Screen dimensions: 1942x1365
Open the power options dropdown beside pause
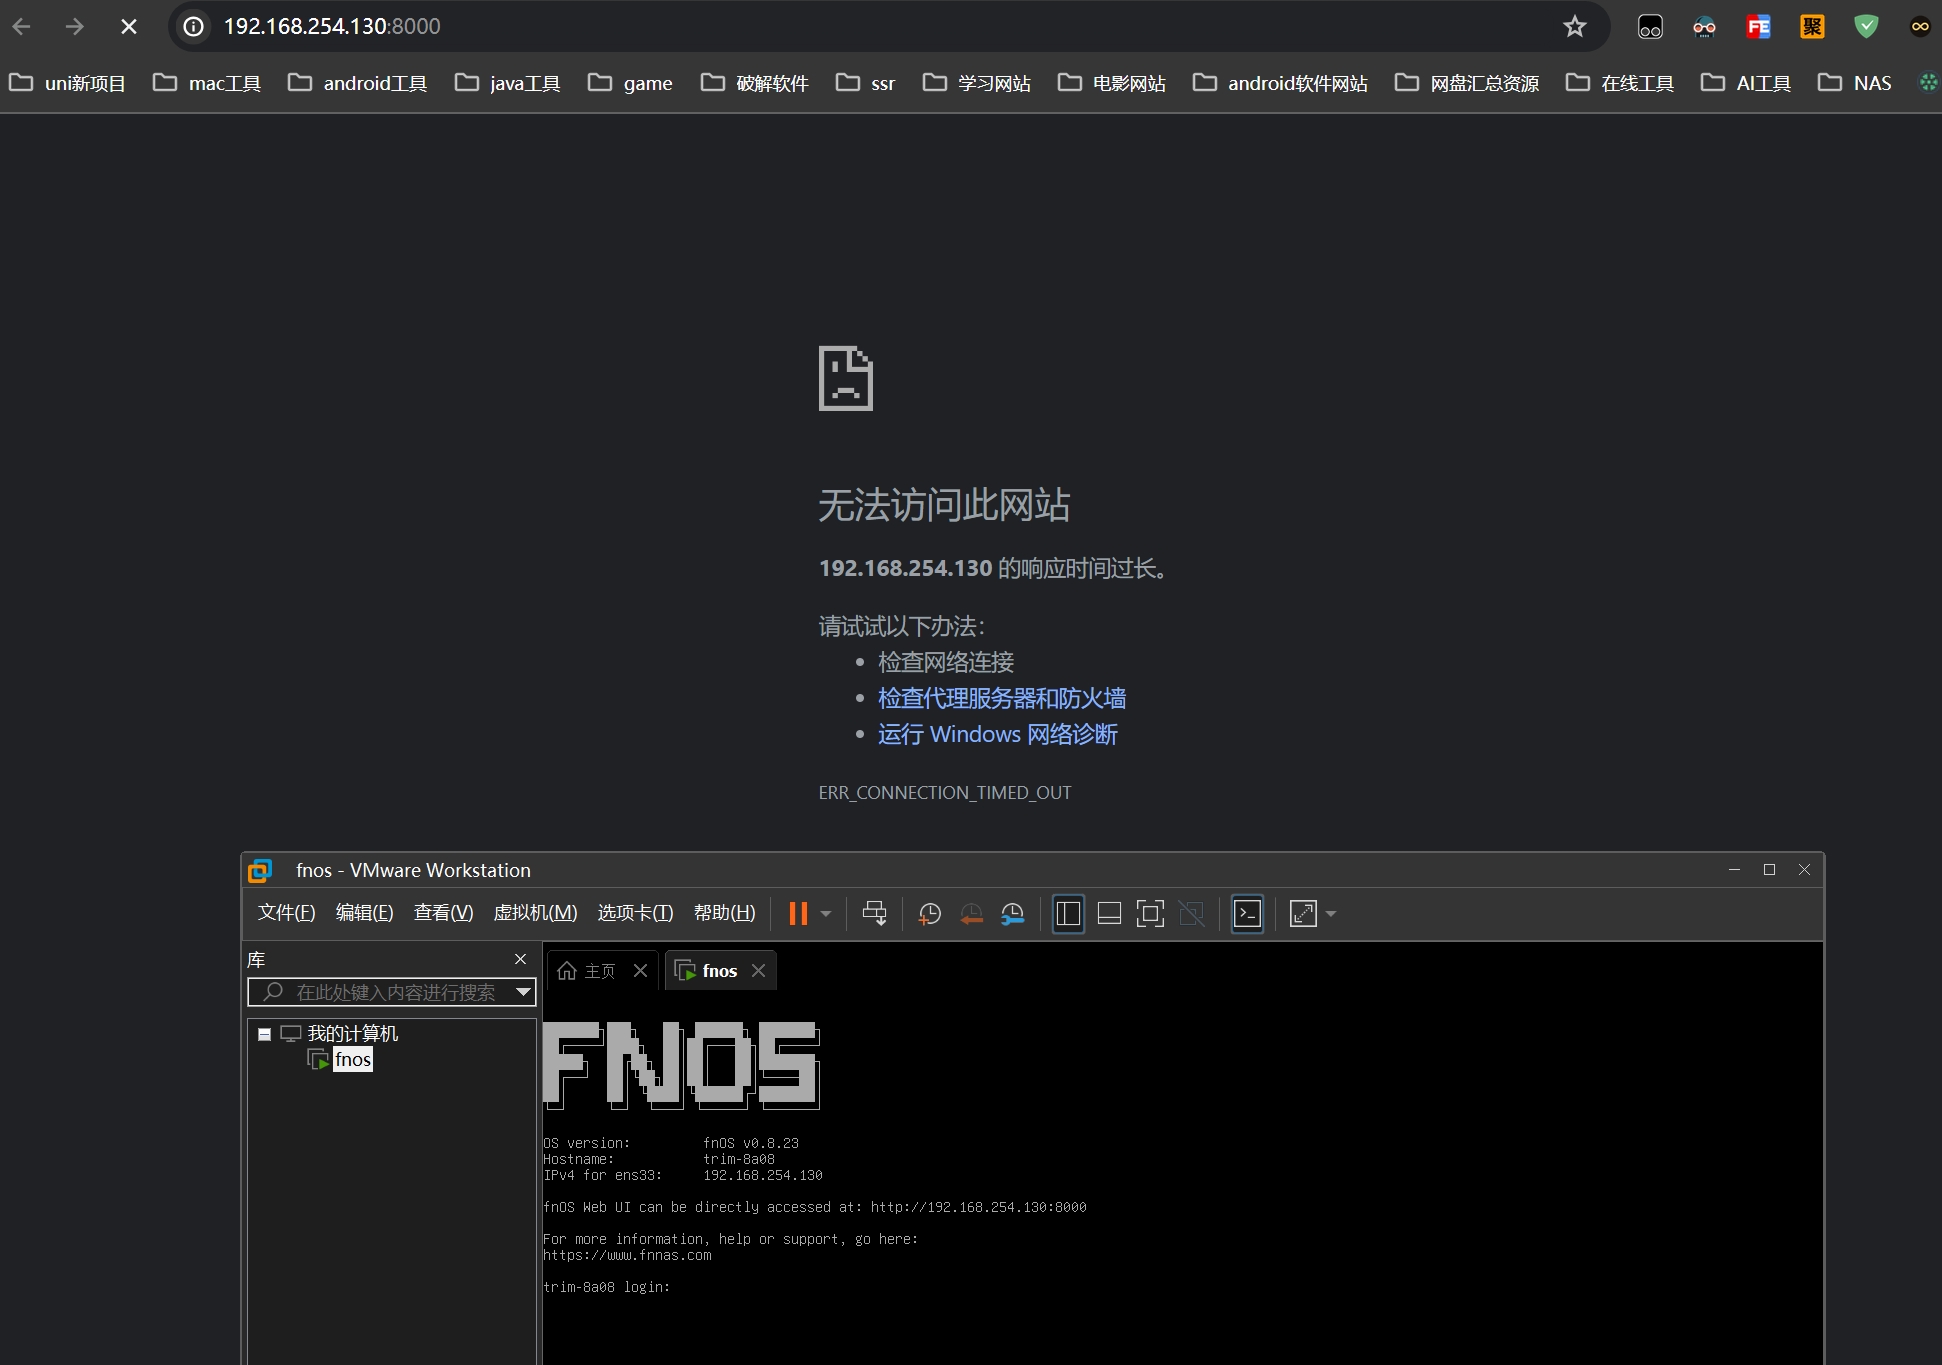(826, 913)
